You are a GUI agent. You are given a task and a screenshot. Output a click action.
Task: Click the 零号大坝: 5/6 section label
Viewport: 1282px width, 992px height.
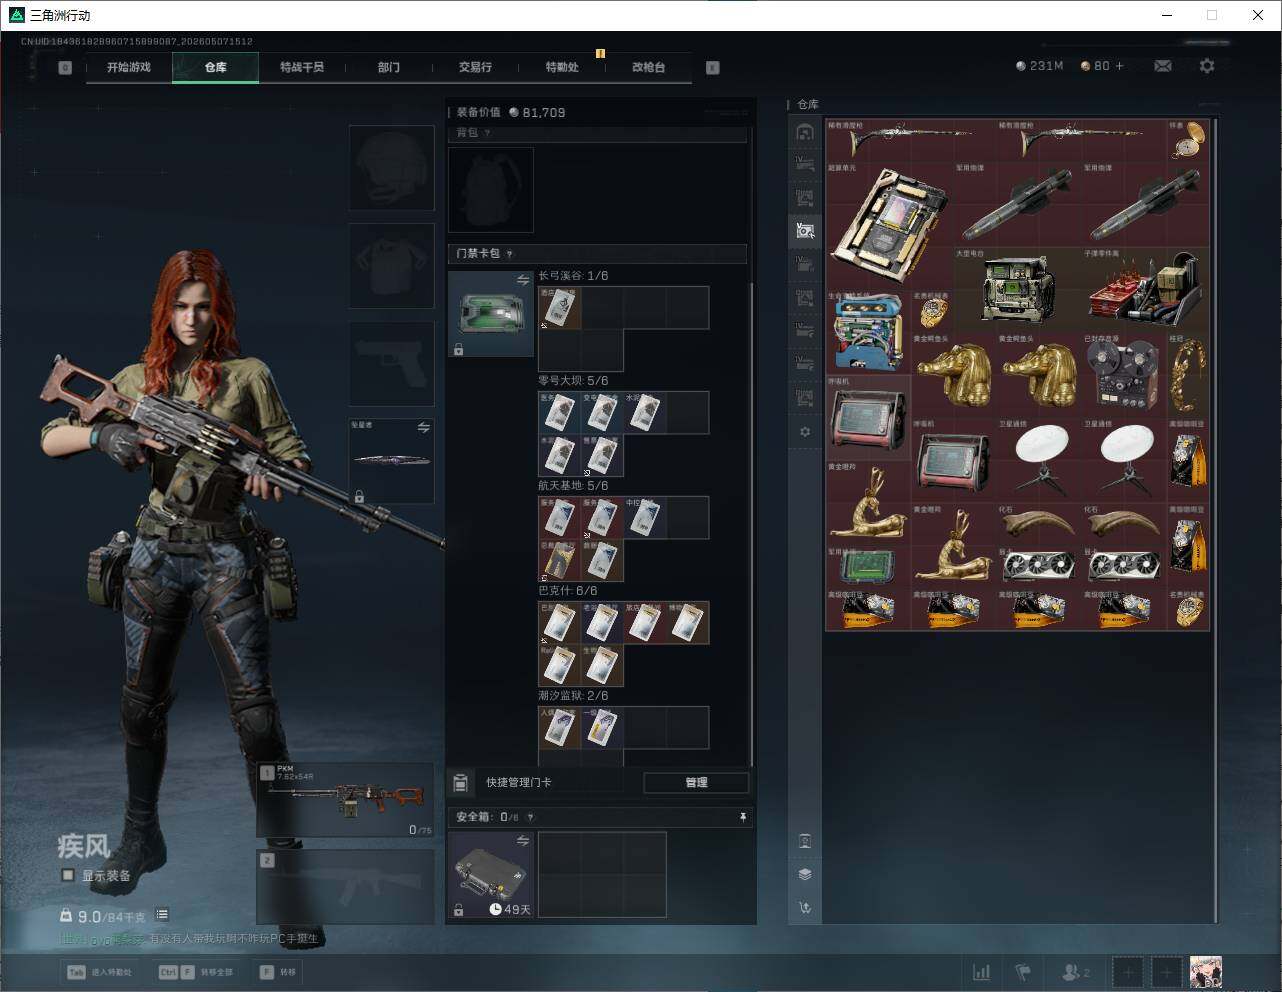click(x=573, y=381)
